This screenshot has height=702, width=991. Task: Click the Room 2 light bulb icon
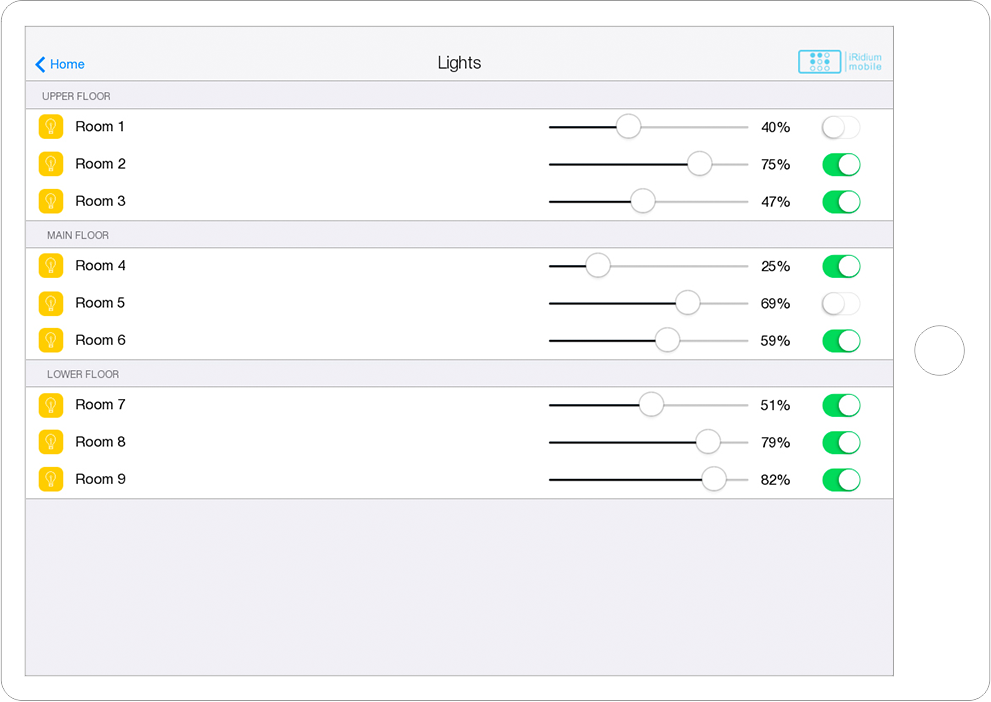pyautogui.click(x=51, y=164)
